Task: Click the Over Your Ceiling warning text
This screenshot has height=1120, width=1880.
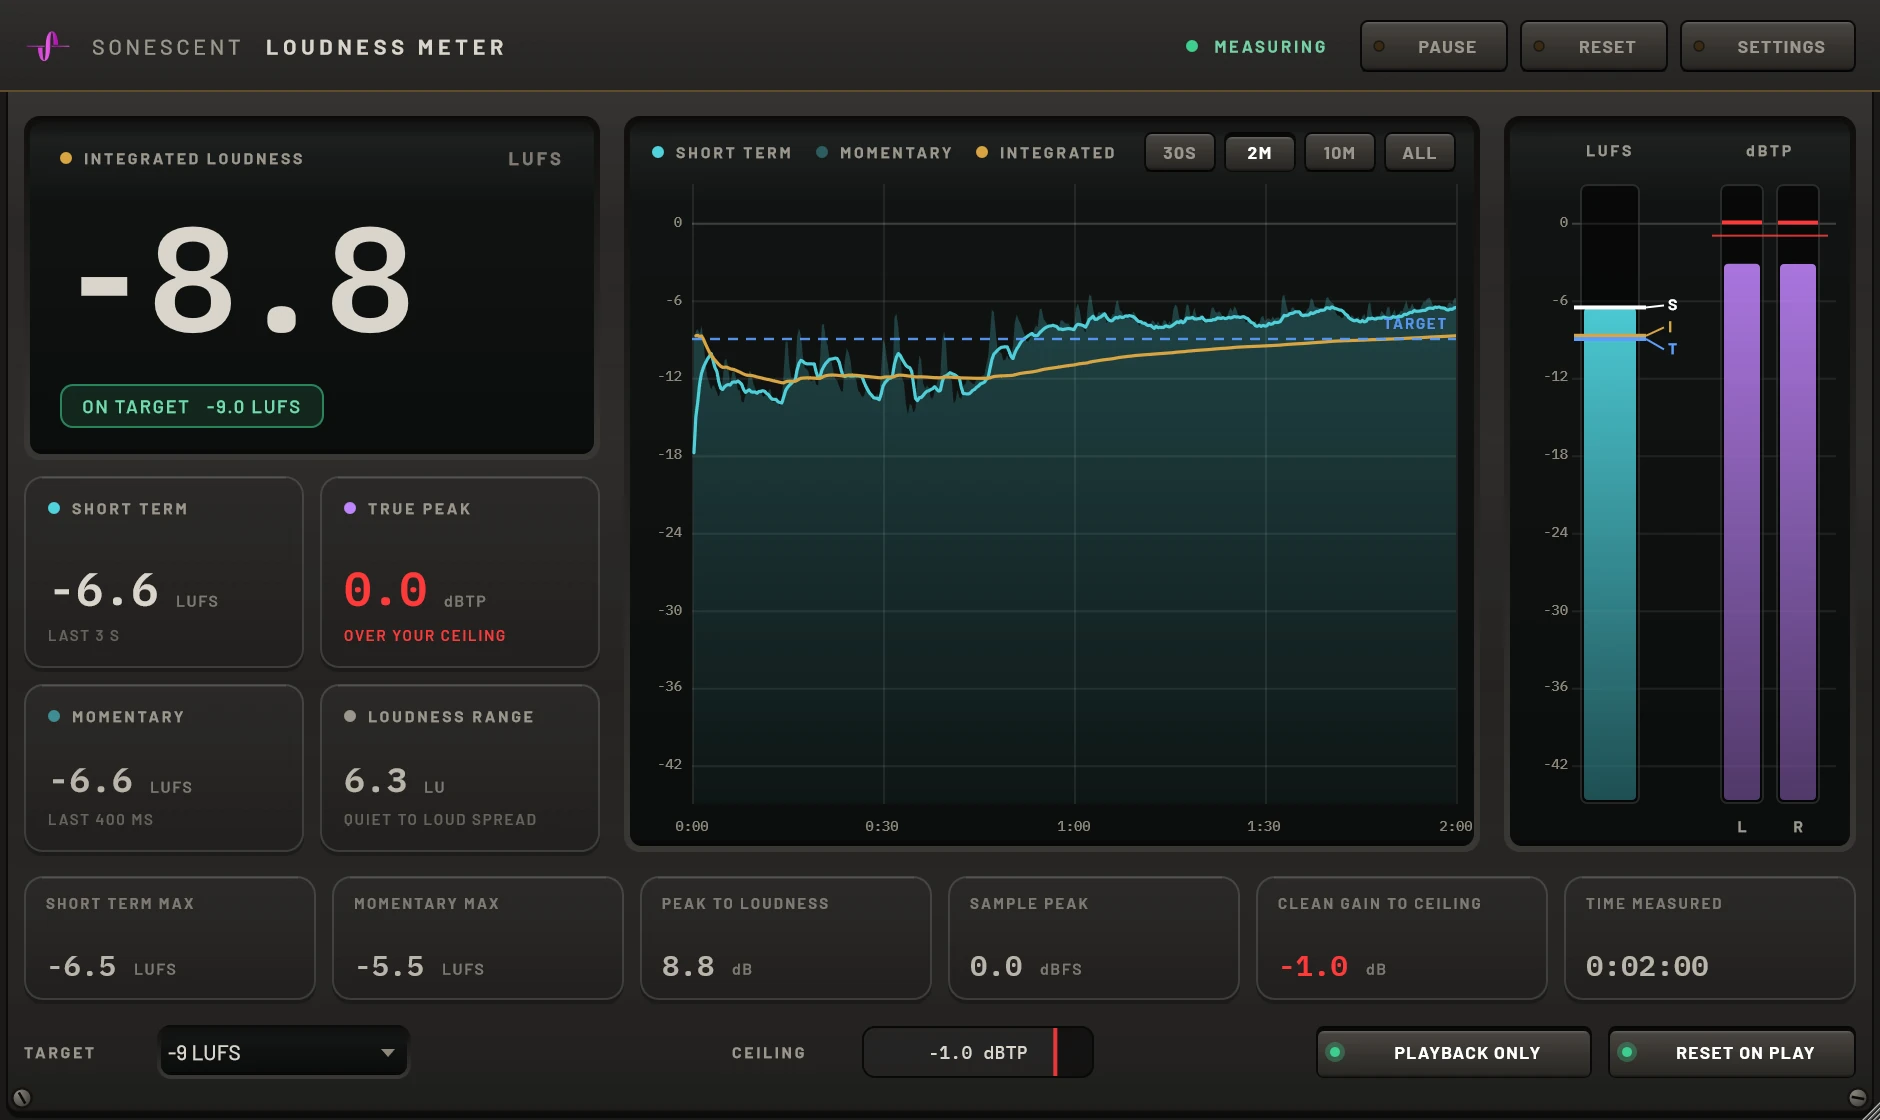Action: pyautogui.click(x=425, y=636)
